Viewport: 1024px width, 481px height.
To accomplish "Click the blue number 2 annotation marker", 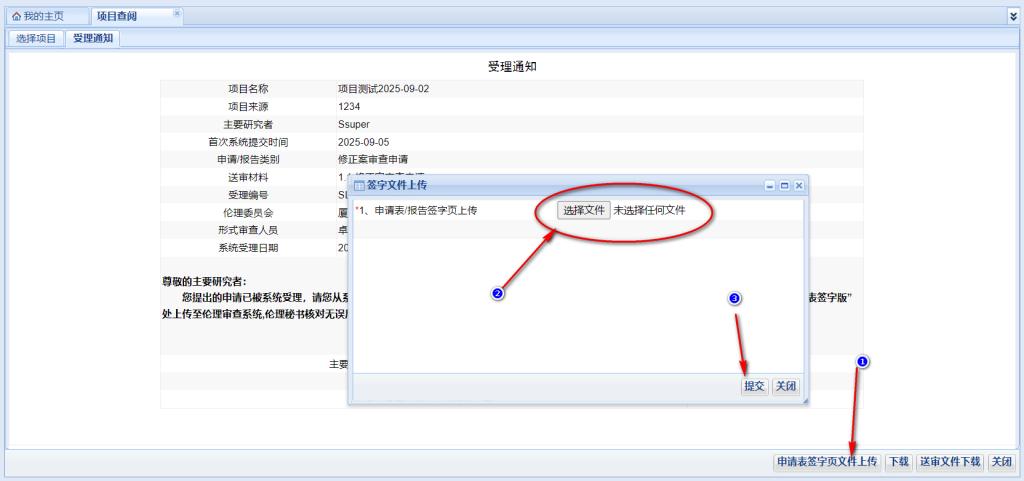I will pyautogui.click(x=497, y=294).
